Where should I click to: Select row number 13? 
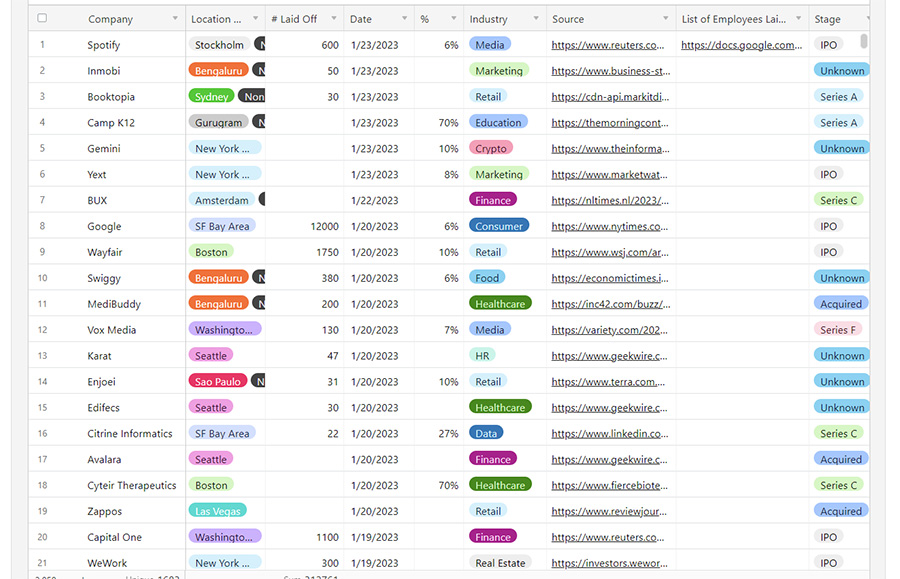pyautogui.click(x=42, y=356)
